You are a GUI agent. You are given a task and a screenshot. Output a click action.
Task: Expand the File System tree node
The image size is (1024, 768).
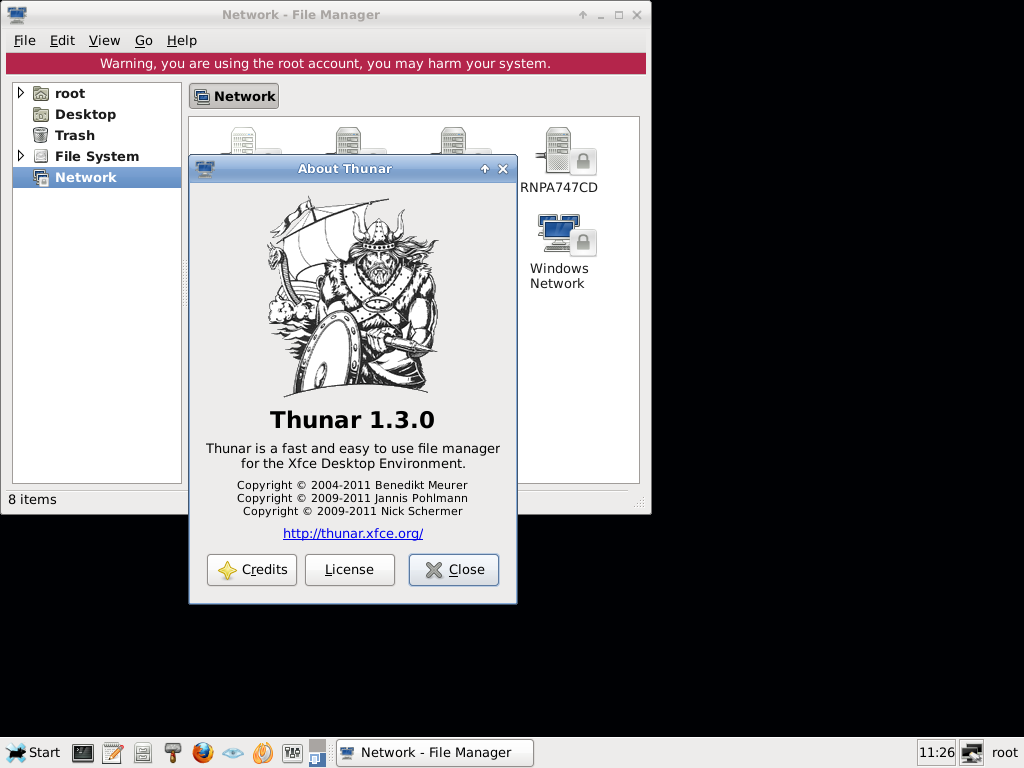pos(21,156)
